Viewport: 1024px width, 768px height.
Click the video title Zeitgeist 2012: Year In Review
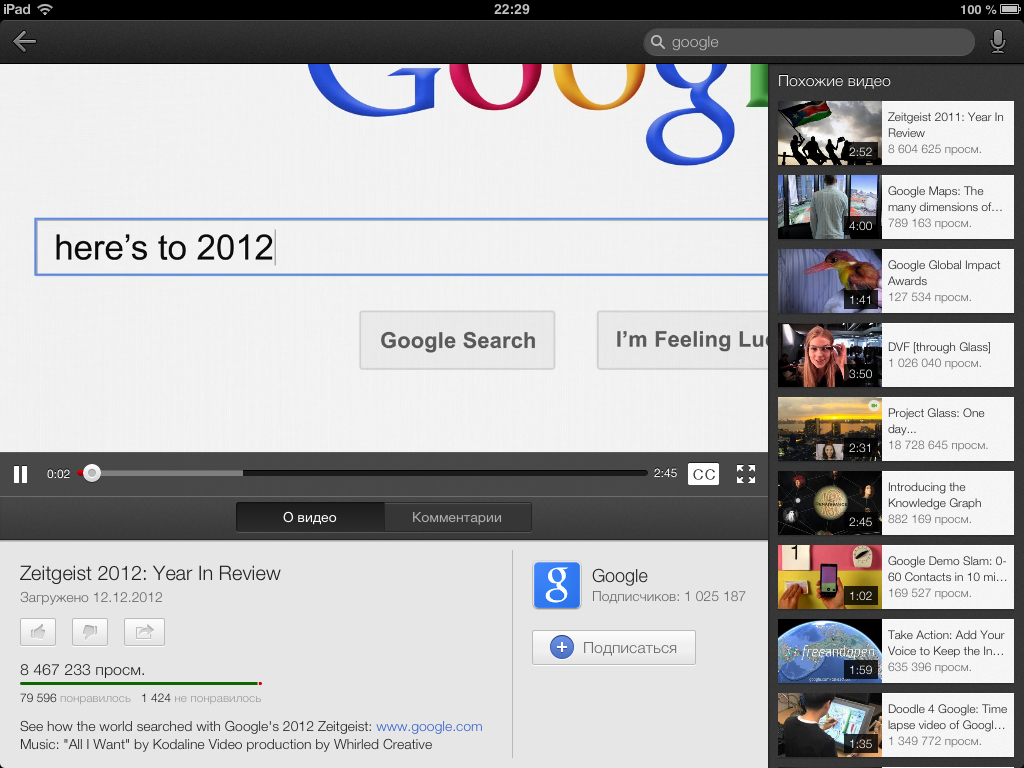[150, 573]
